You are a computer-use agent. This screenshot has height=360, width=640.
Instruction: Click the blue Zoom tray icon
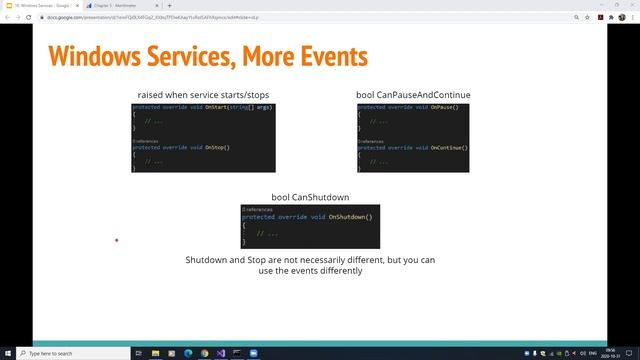pyautogui.click(x=527, y=353)
